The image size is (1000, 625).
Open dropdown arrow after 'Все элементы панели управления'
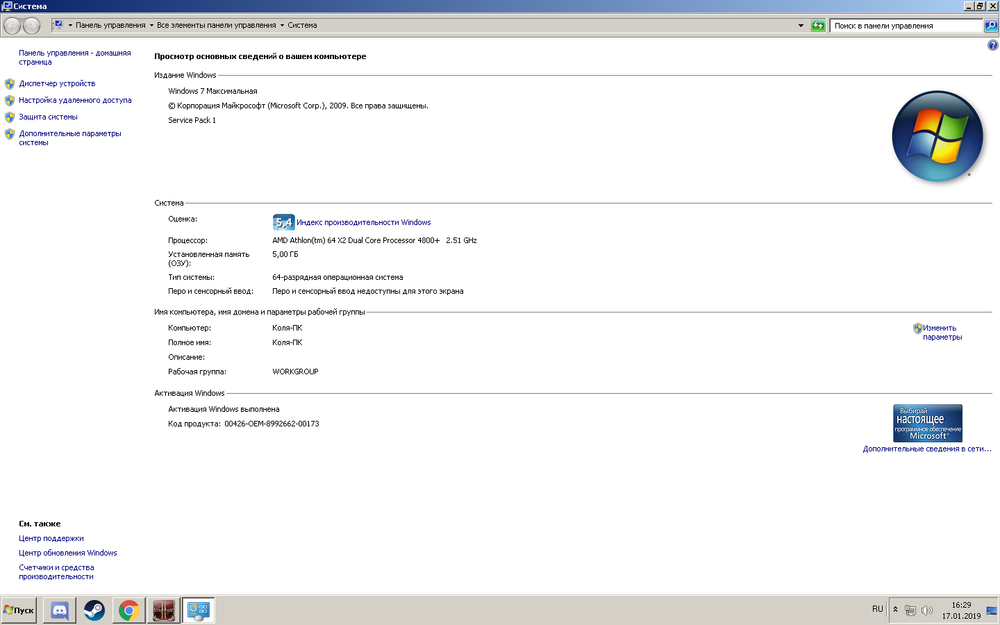[x=282, y=25]
